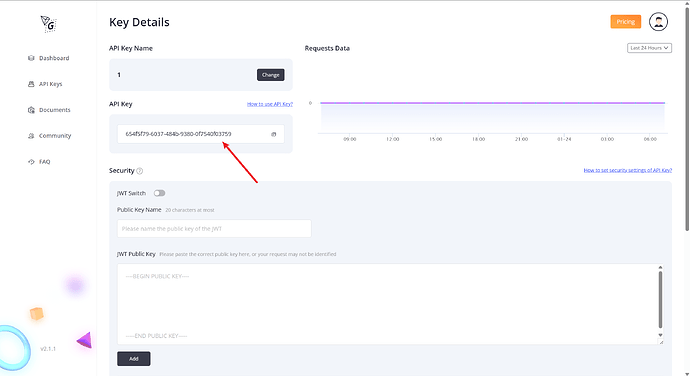Click the Change button for key name
The height and width of the screenshot is (376, 690).
coord(271,75)
